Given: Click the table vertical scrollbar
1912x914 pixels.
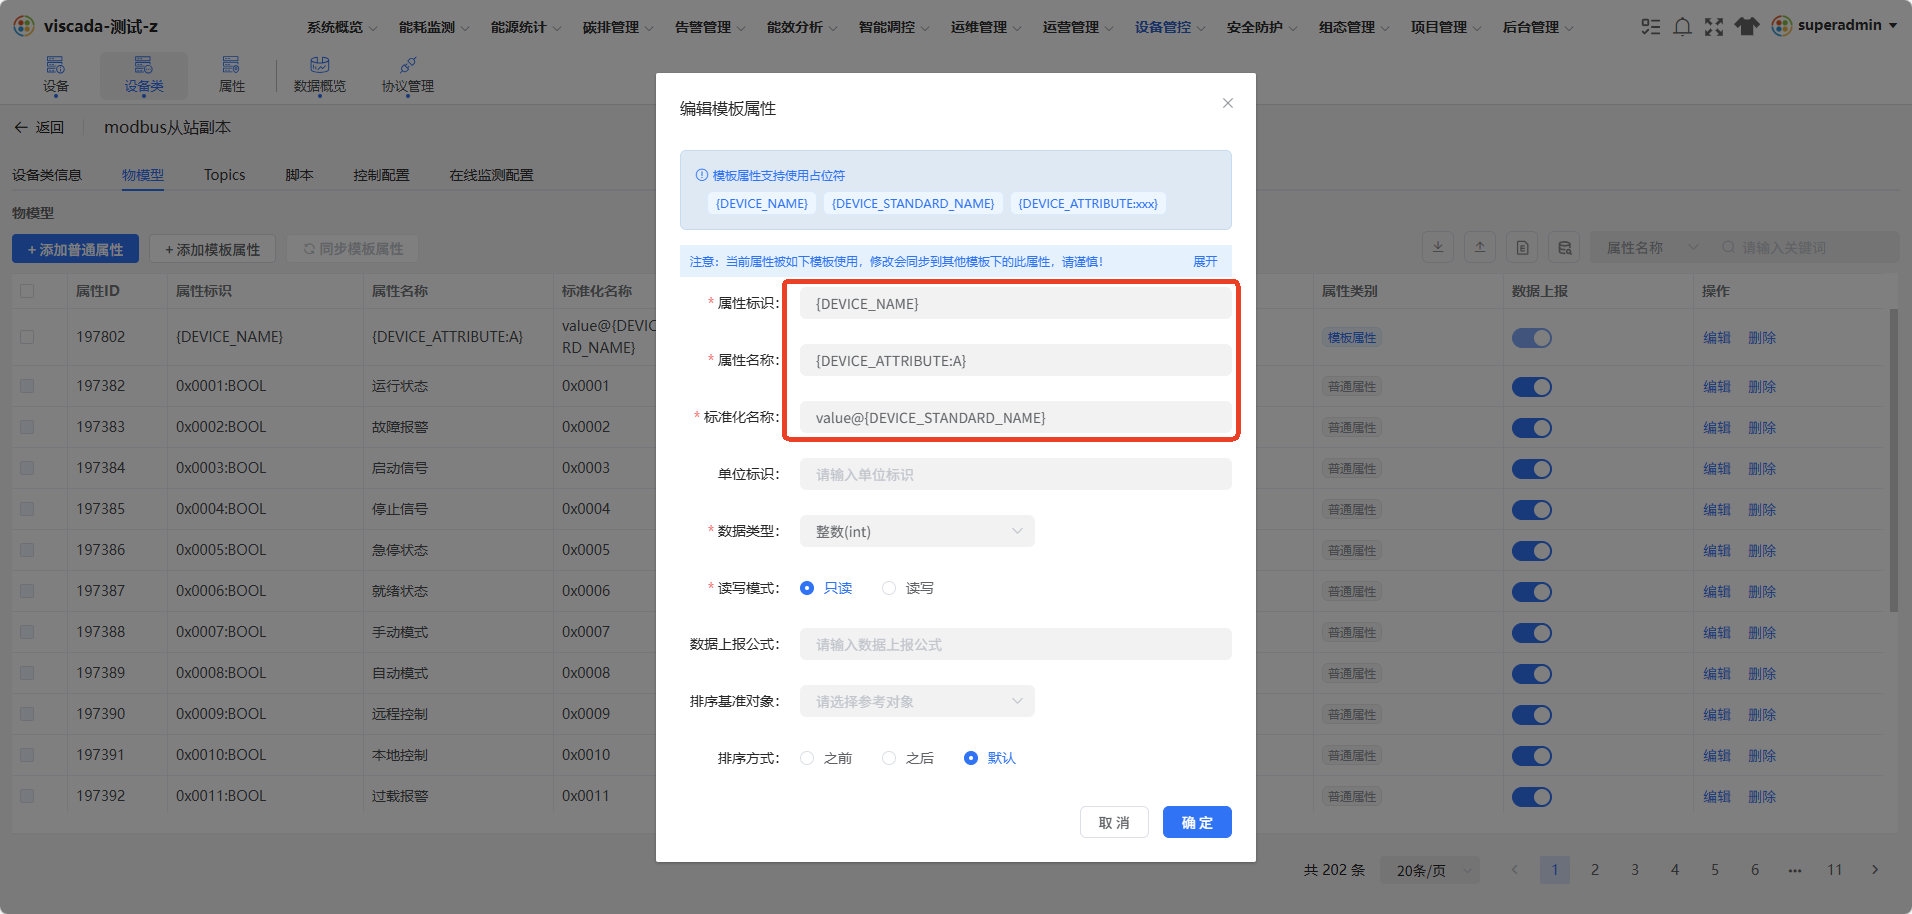Looking at the screenshot, I should [1893, 460].
